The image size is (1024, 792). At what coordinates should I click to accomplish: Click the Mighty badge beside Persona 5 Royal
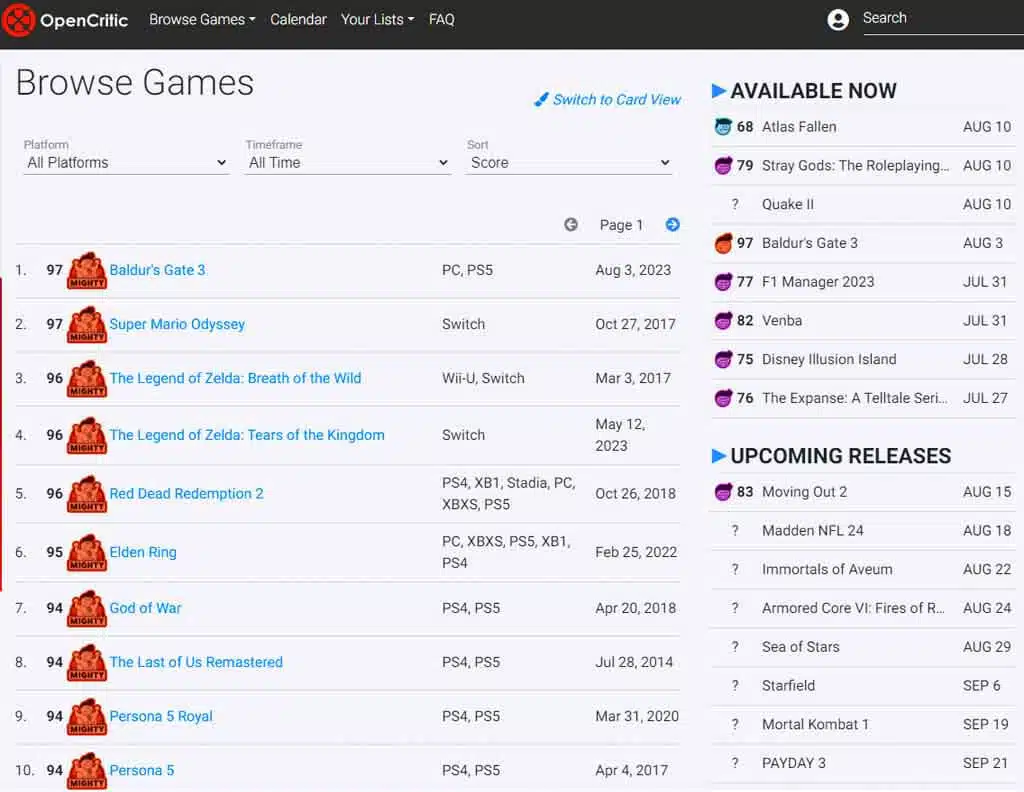click(87, 717)
